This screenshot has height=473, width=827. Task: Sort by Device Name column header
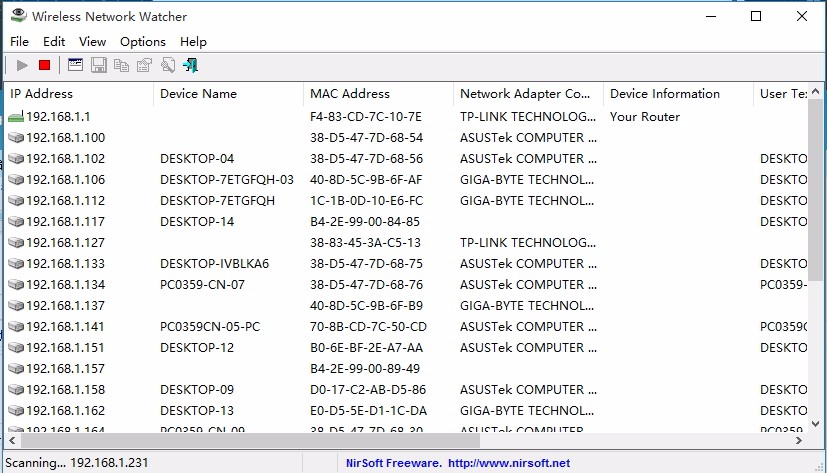coord(229,94)
